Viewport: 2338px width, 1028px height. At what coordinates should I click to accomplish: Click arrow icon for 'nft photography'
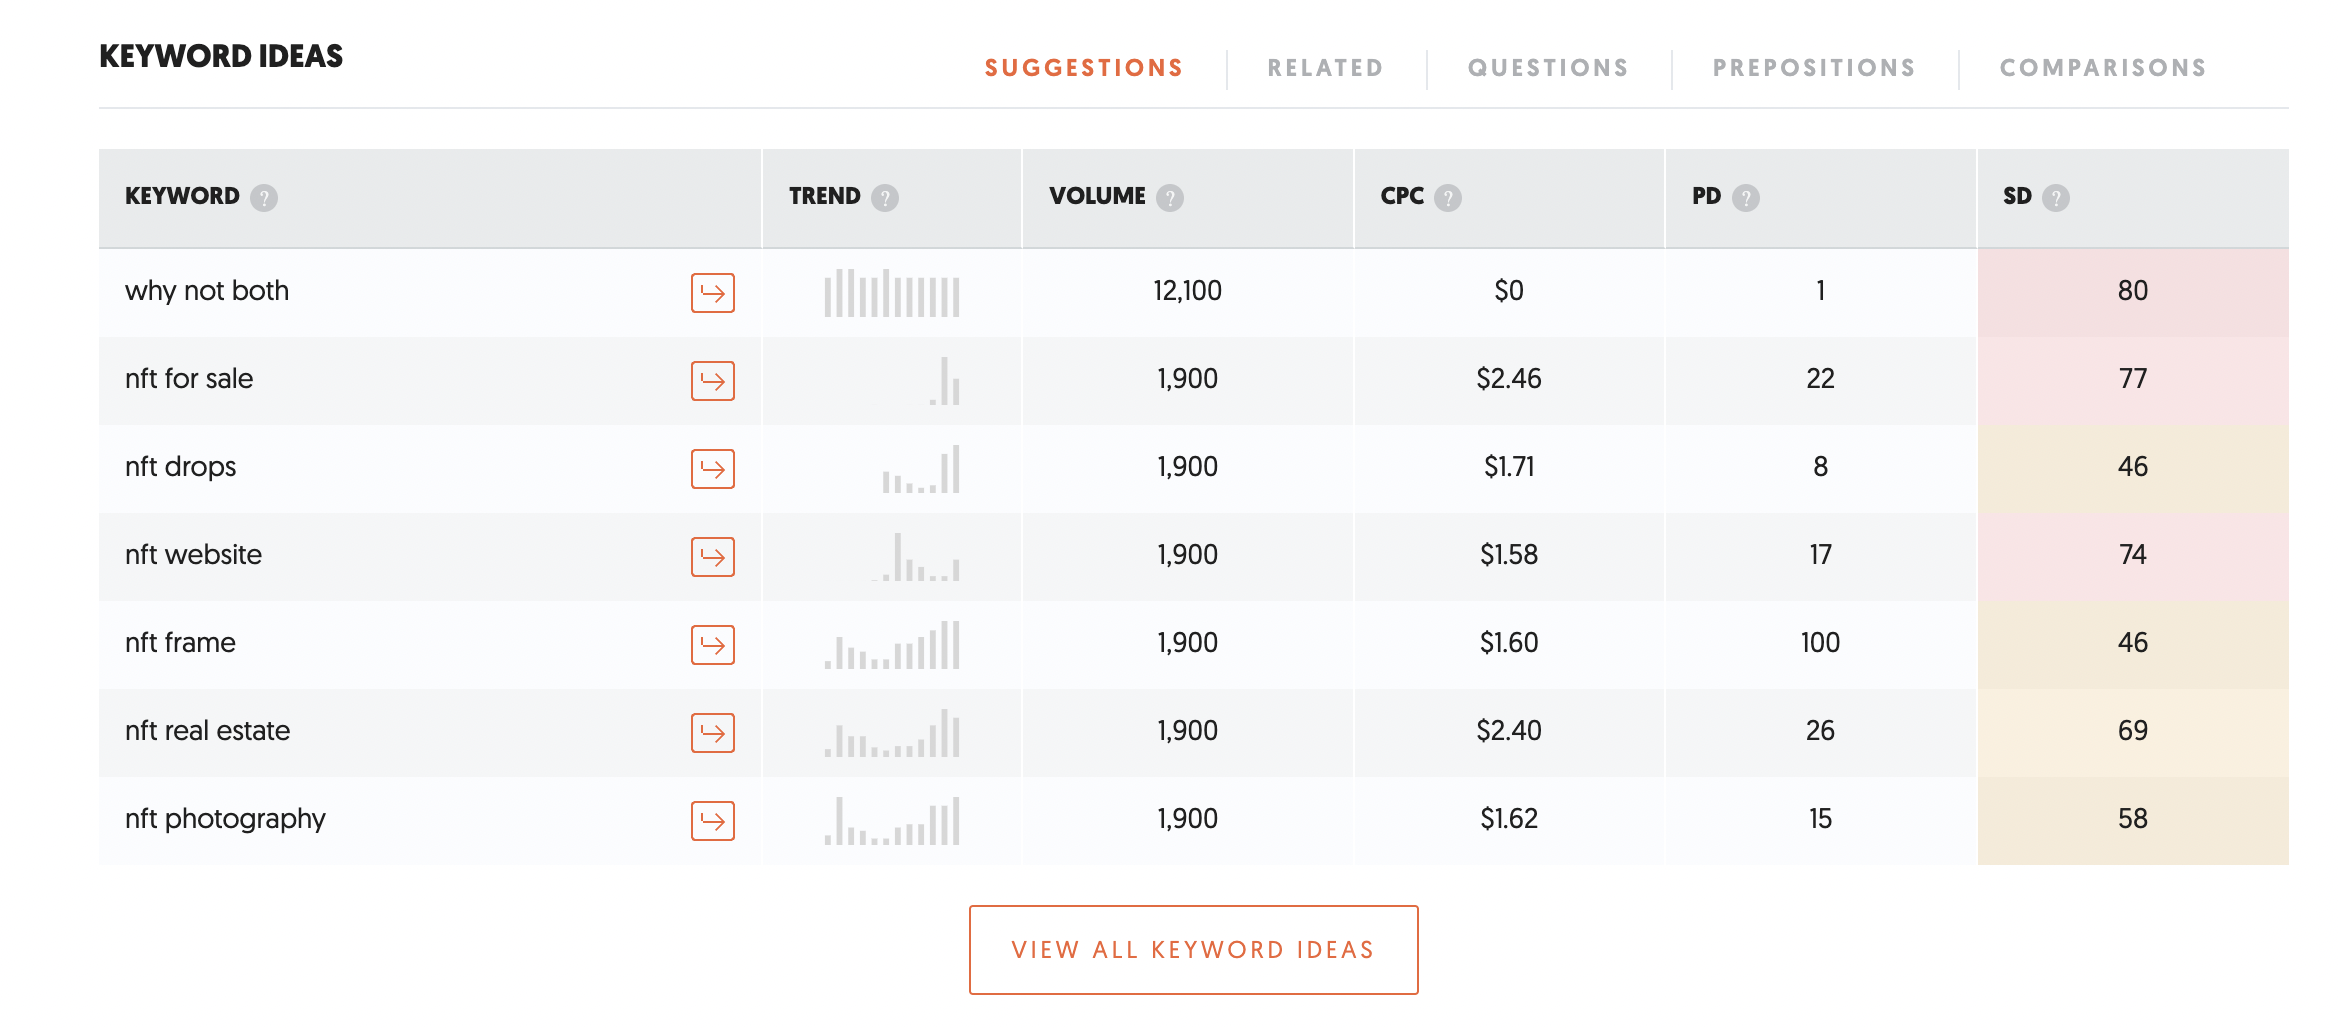[712, 821]
